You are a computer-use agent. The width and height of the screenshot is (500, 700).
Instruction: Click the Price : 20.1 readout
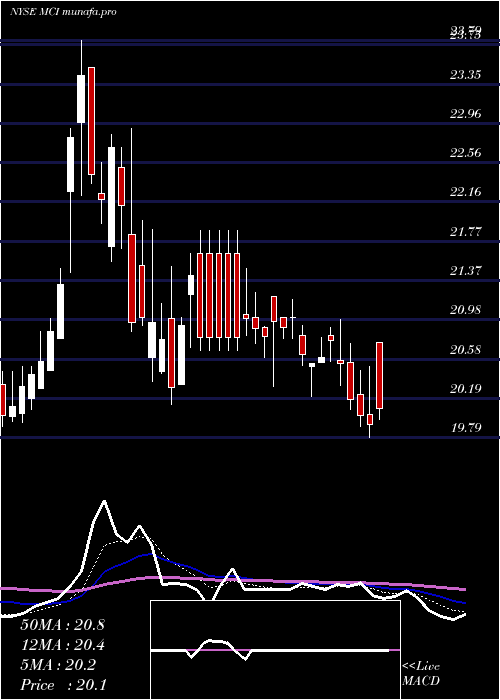click(63, 685)
